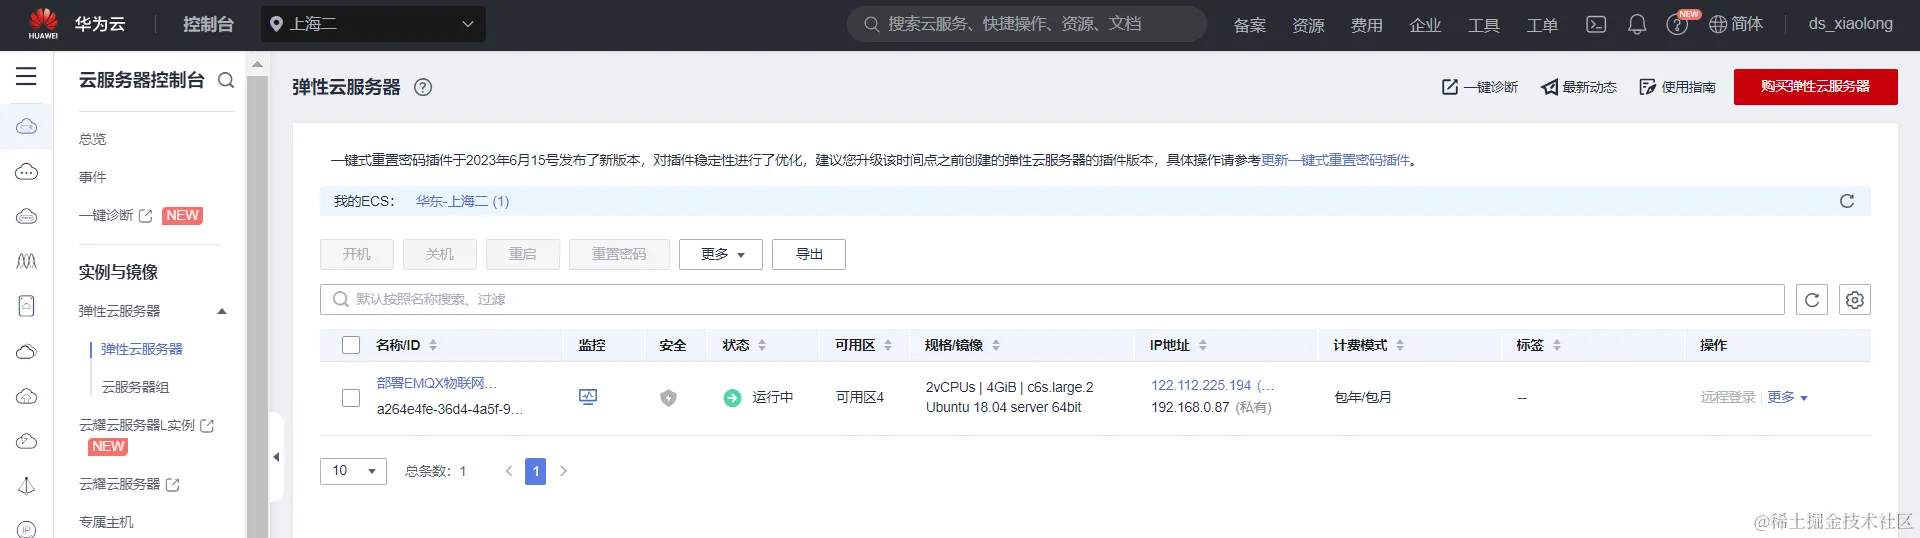The height and width of the screenshot is (538, 1920).
Task: Sort by billing mode column
Action: point(1400,345)
